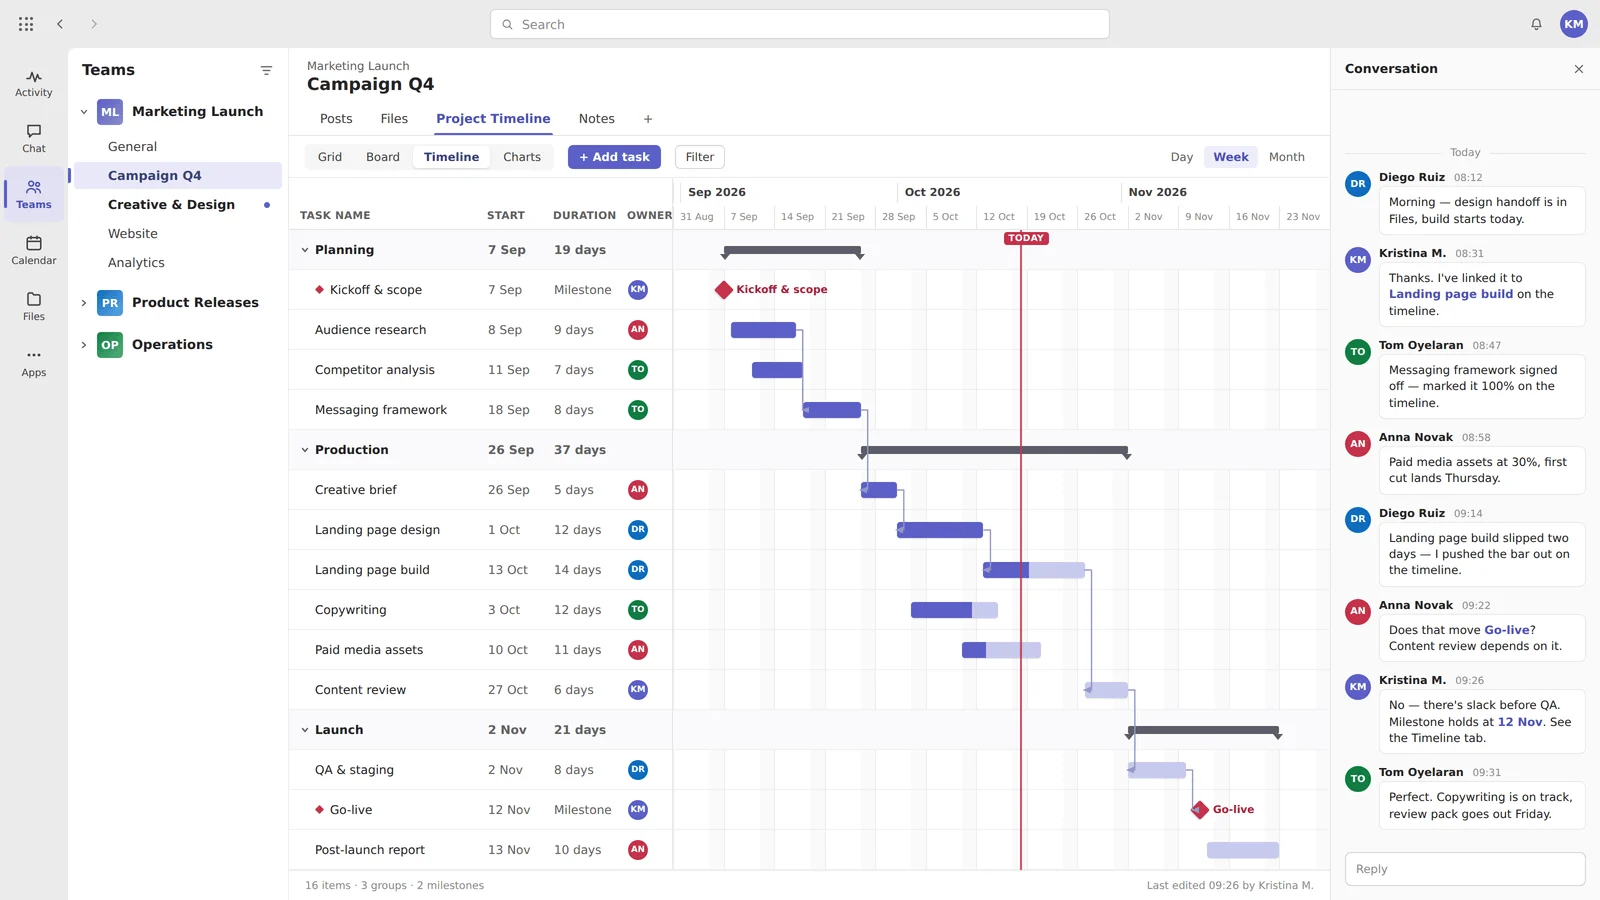Viewport: 1600px width, 900px height.
Task: Select the Timeline view
Action: tap(452, 157)
